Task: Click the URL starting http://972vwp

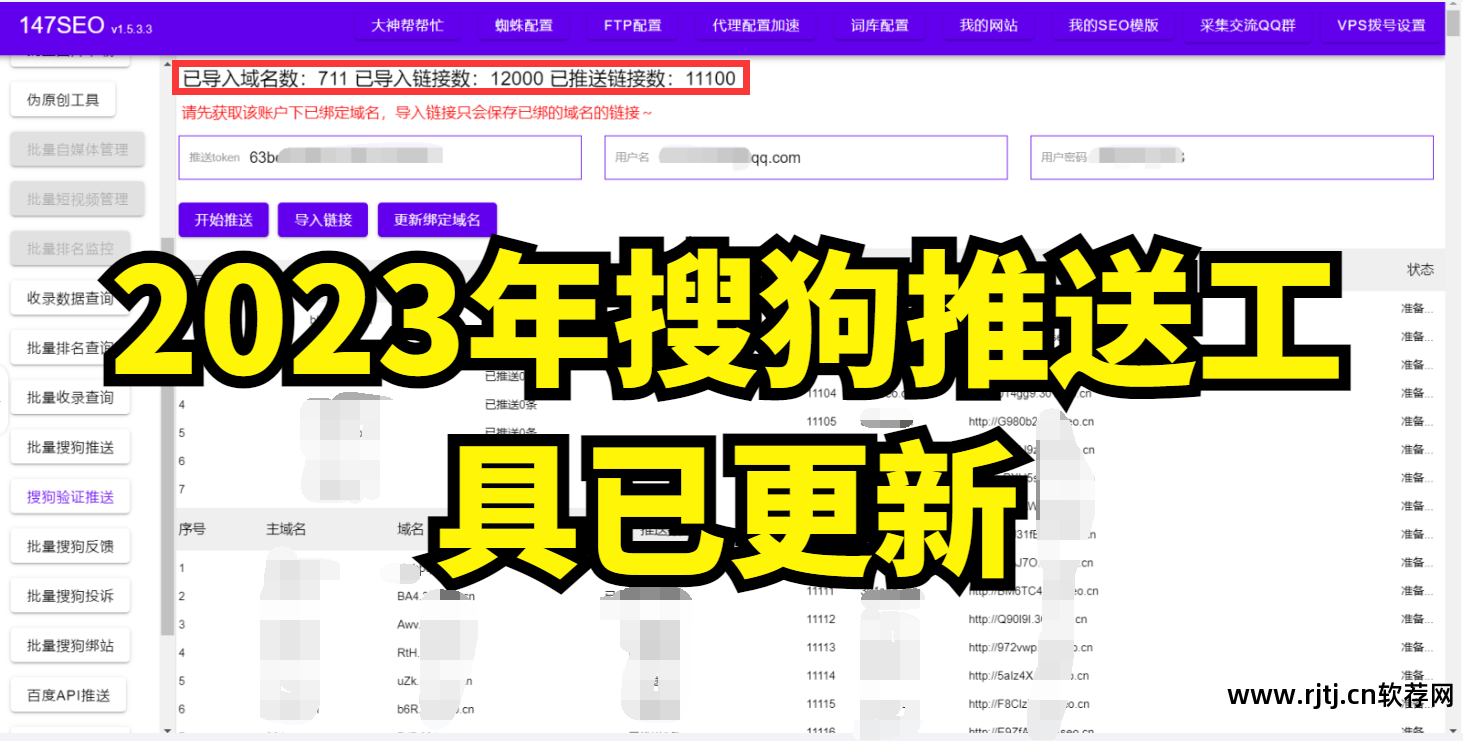Action: [x=1030, y=647]
